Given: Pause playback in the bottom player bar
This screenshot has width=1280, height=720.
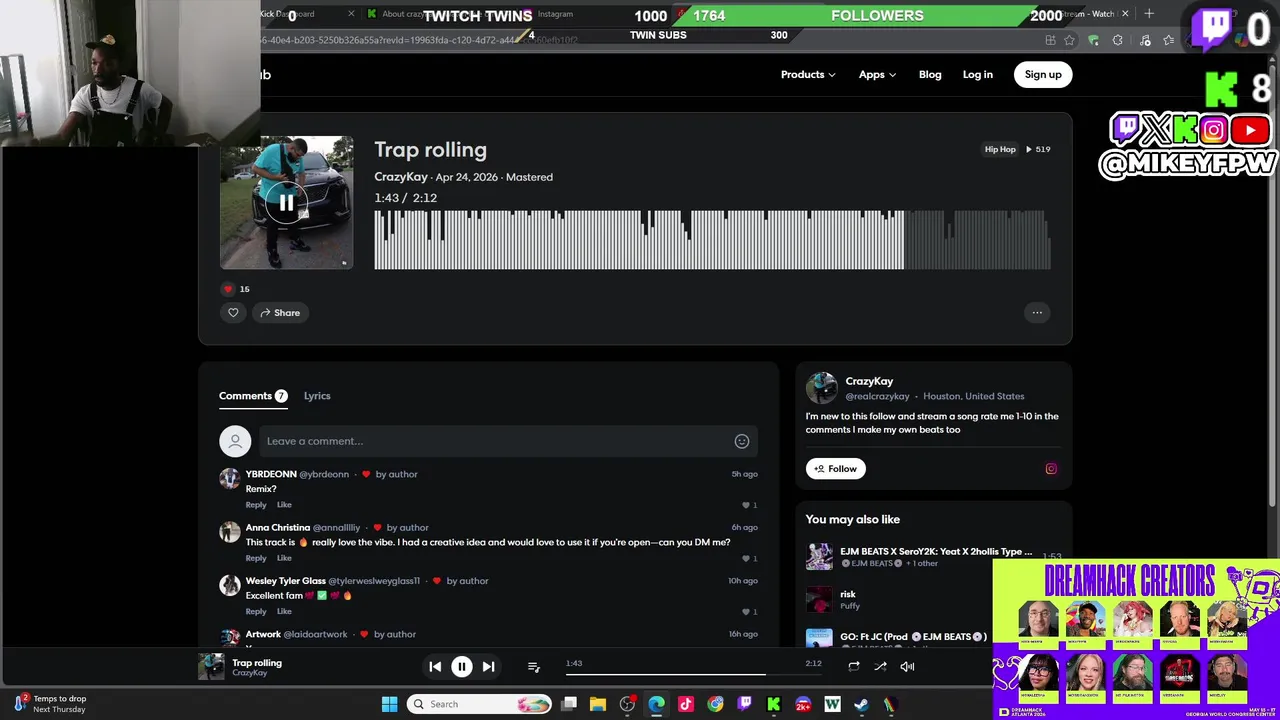Looking at the screenshot, I should pyautogui.click(x=462, y=666).
